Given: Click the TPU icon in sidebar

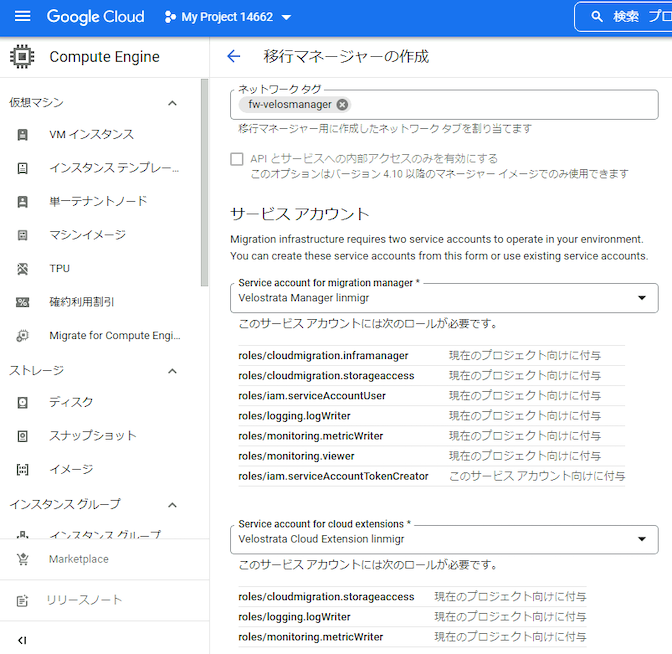Looking at the screenshot, I should click(23, 269).
